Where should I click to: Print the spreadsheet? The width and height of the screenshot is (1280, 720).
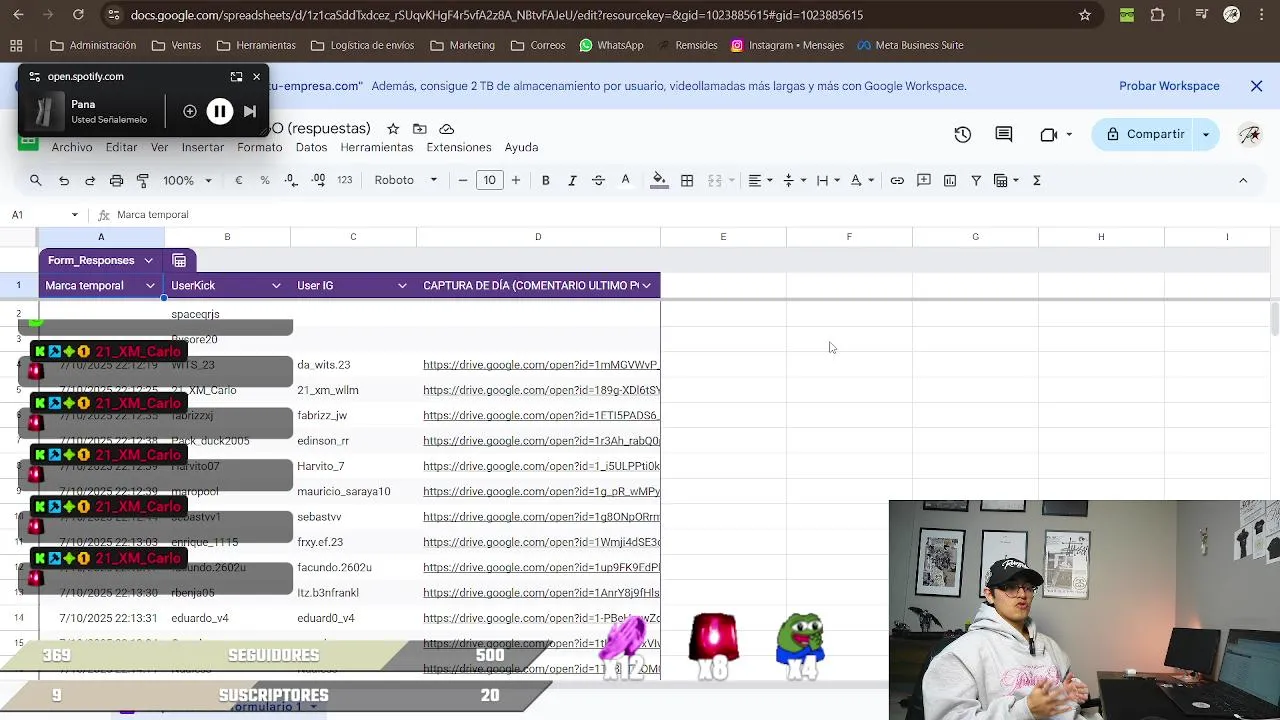tap(116, 180)
